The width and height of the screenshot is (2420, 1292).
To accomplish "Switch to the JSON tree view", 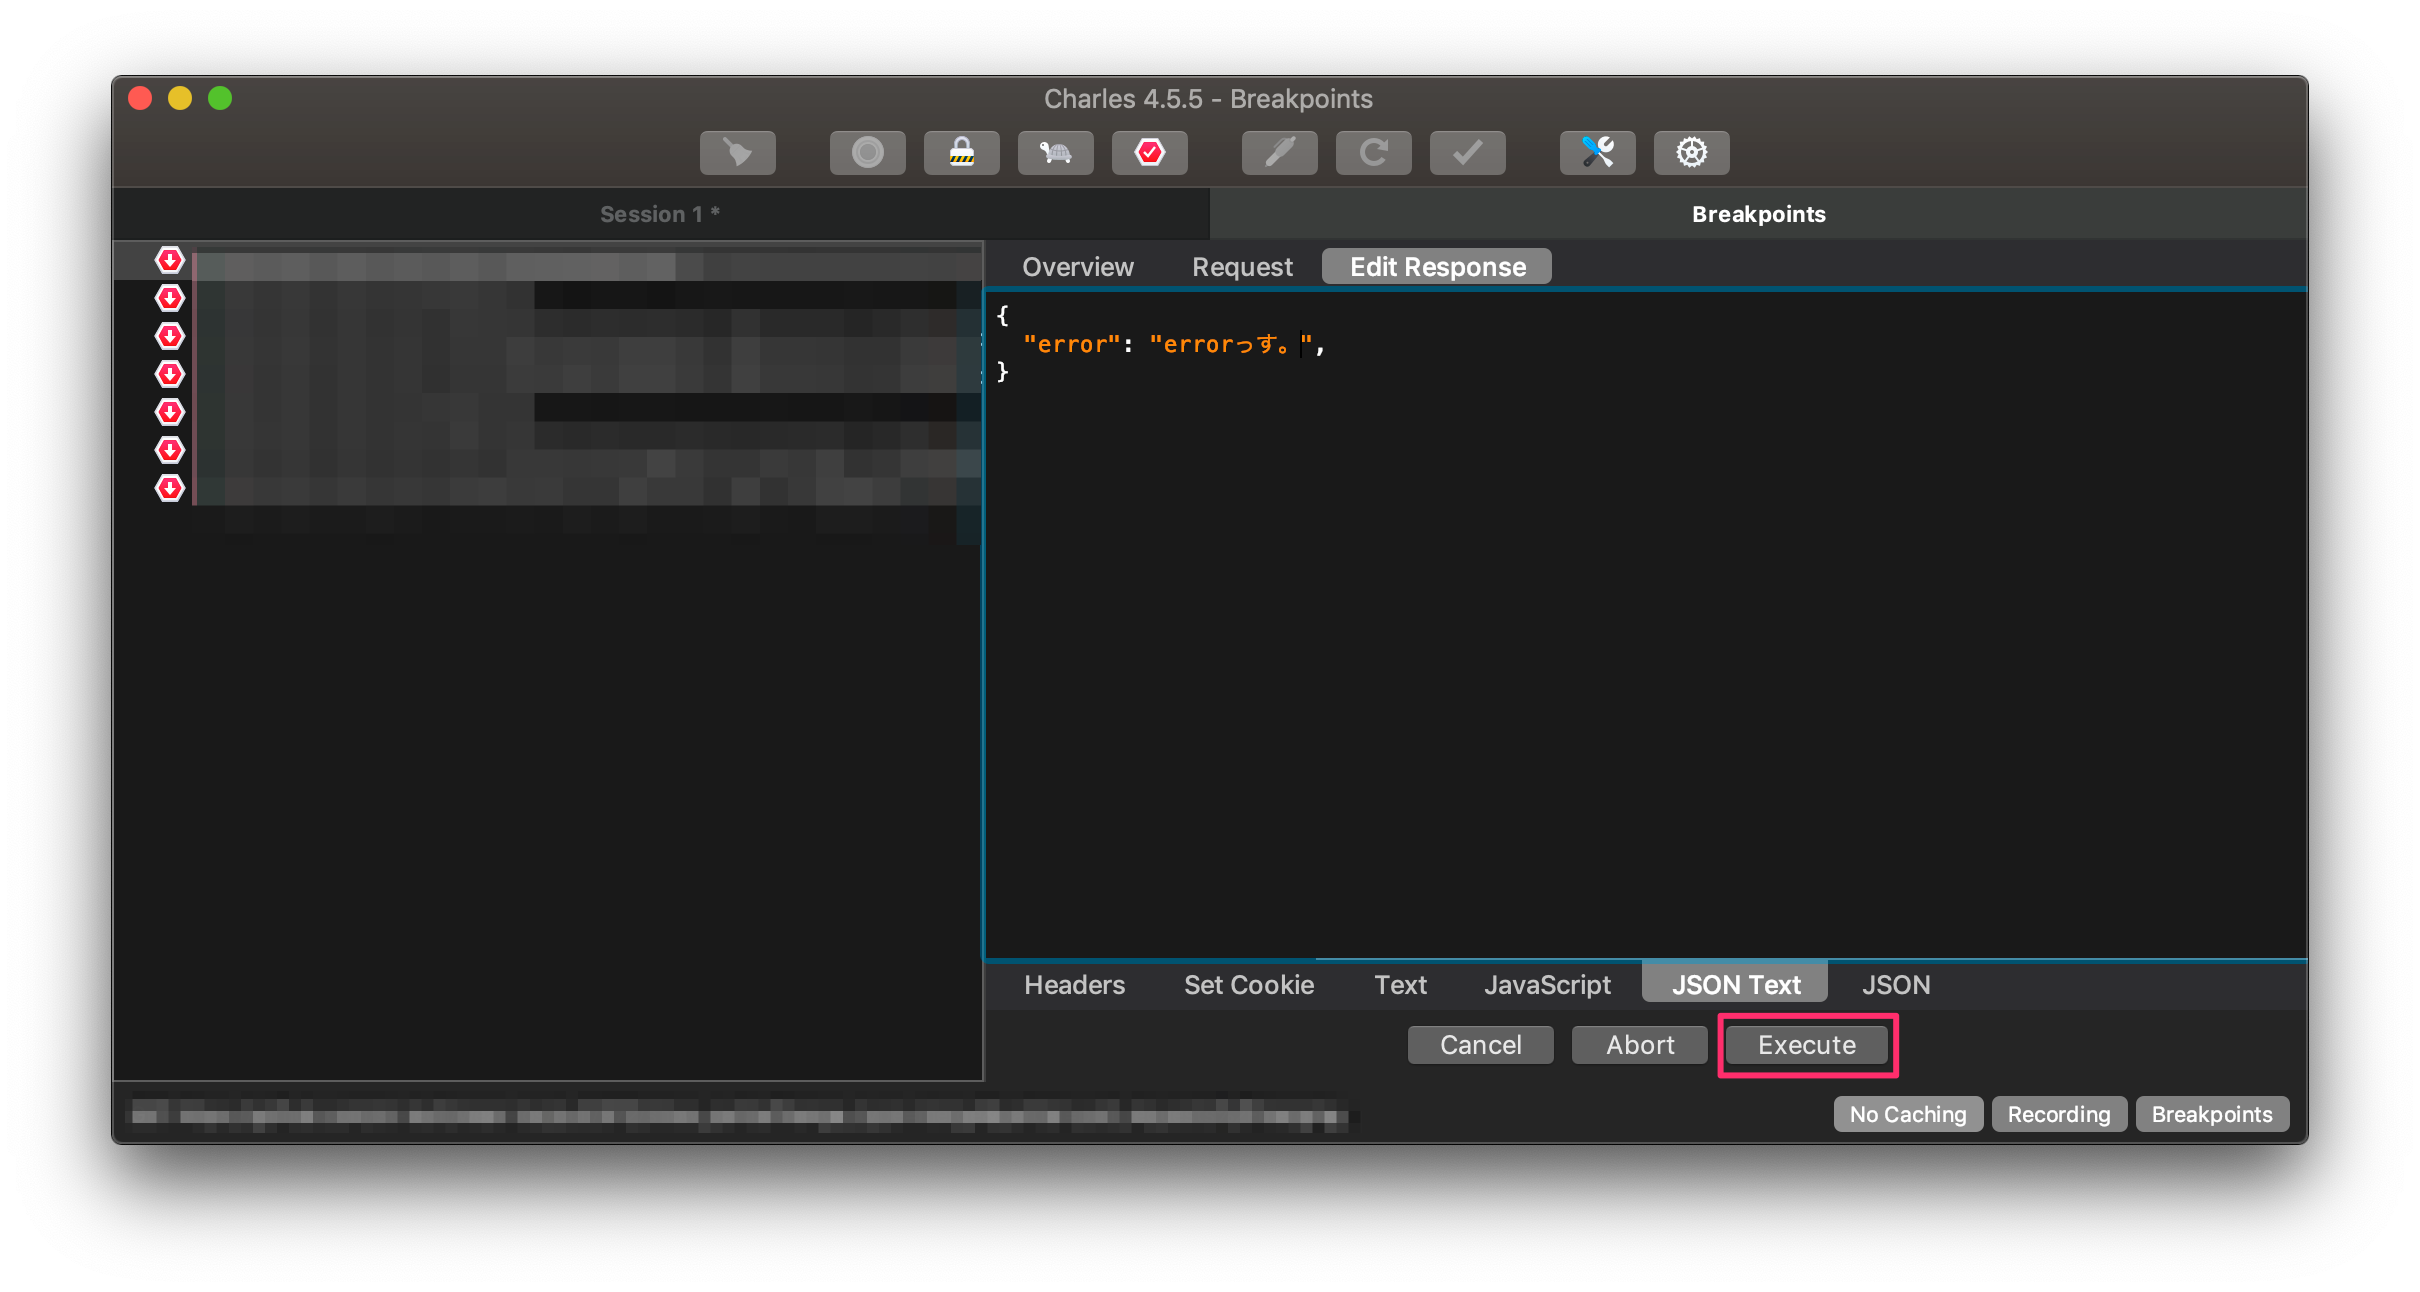I will (x=1896, y=985).
